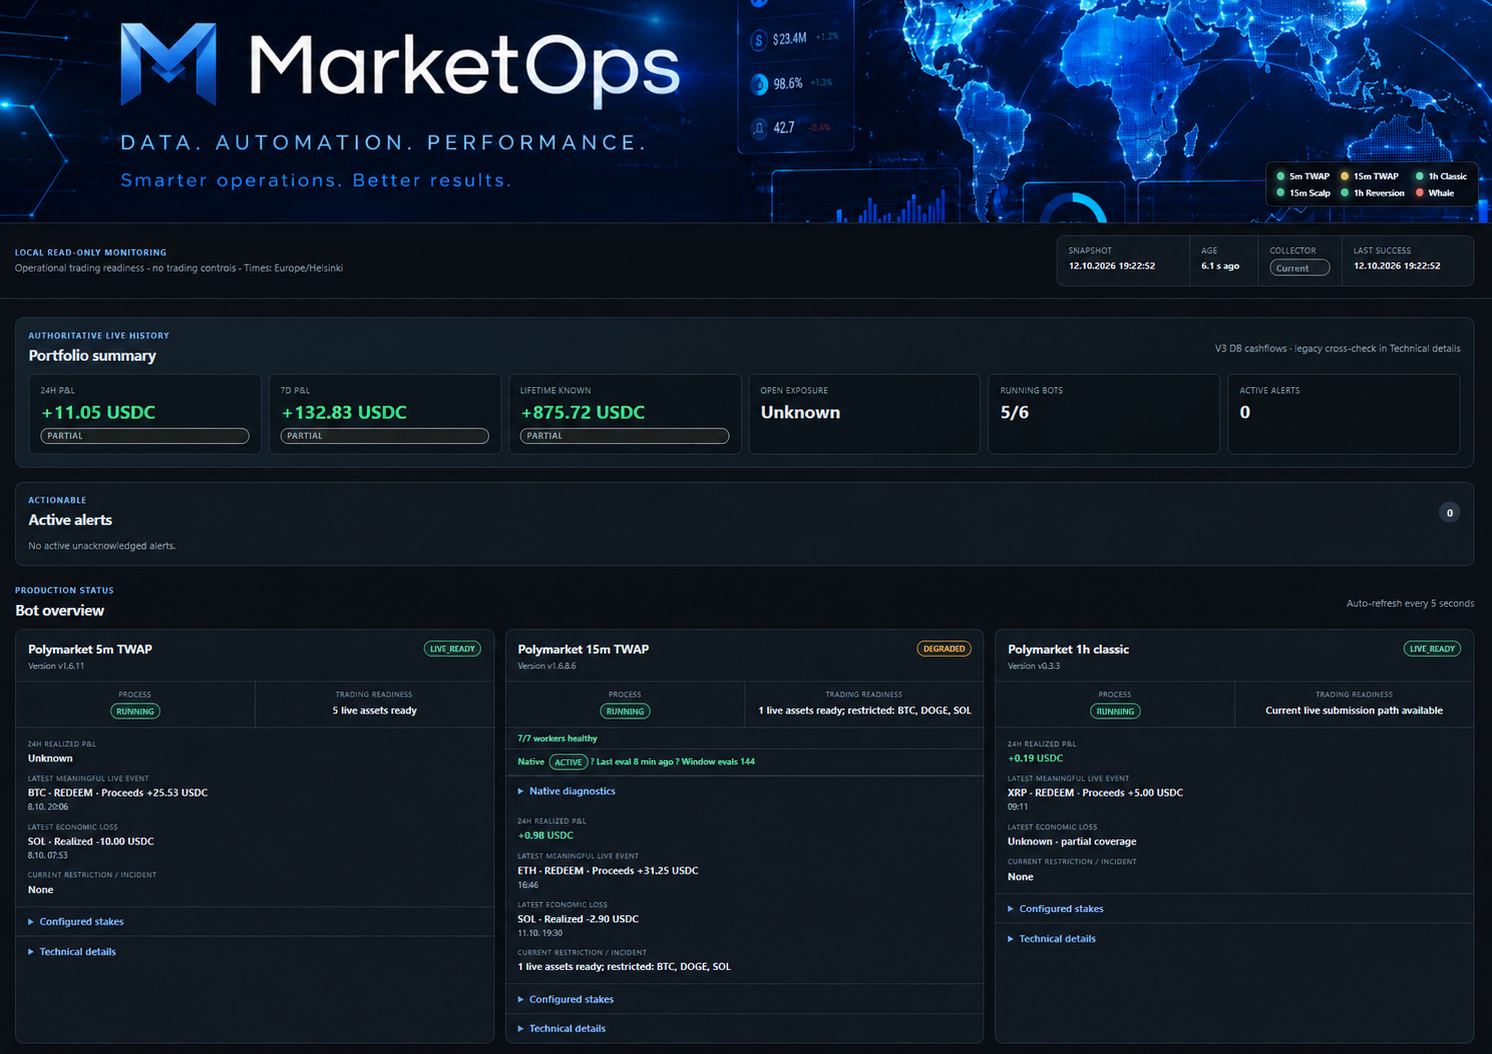Click the DEGRADED status badge

coord(944,649)
